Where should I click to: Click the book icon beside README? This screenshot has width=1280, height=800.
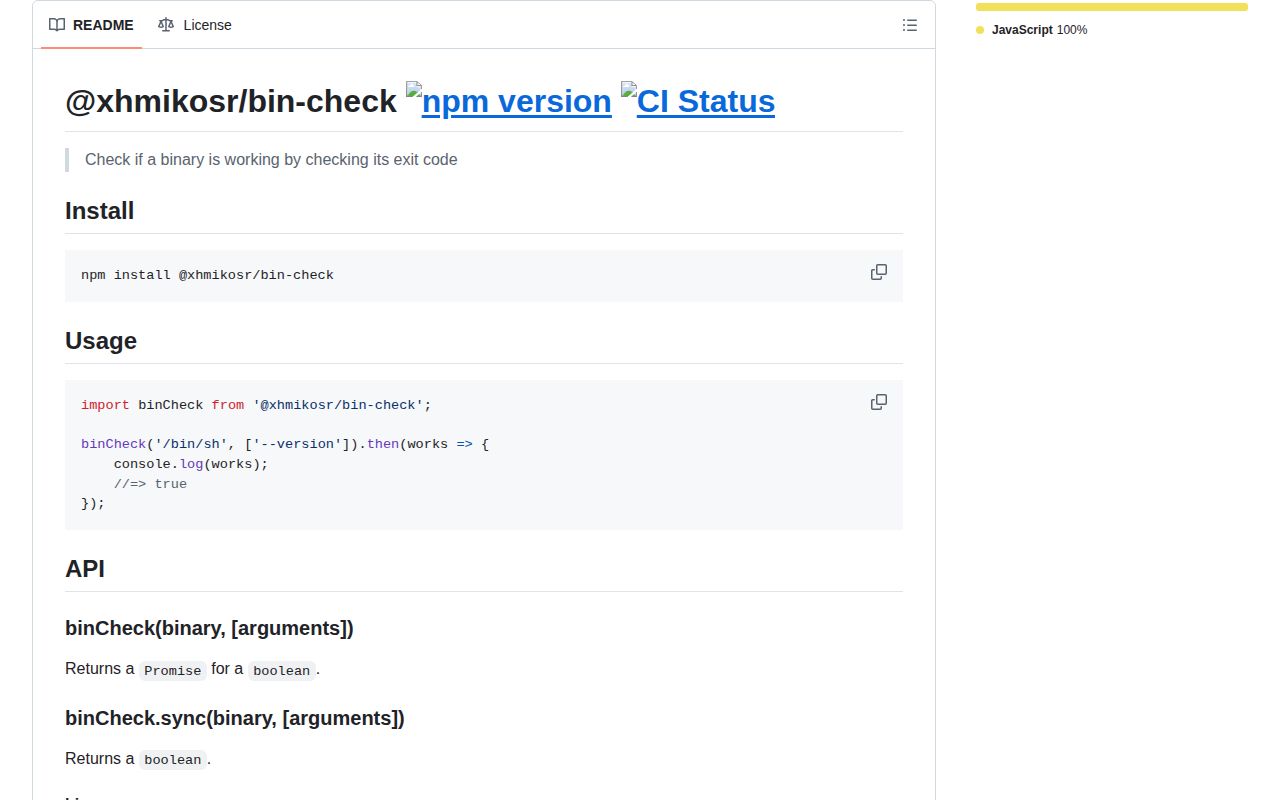tap(57, 25)
